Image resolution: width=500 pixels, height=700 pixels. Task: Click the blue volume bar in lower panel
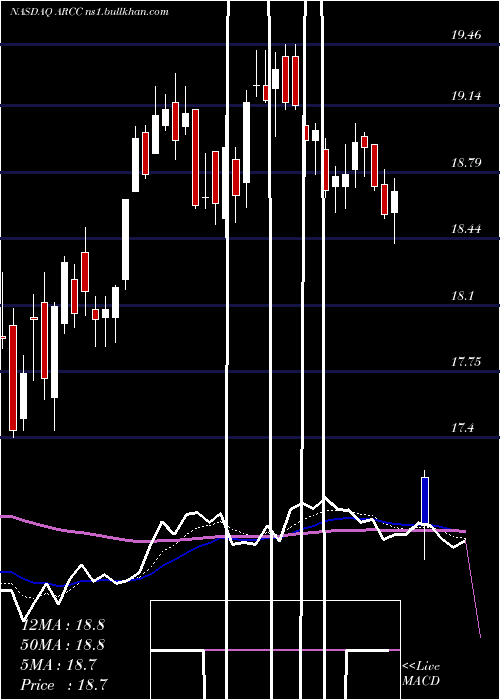click(425, 500)
